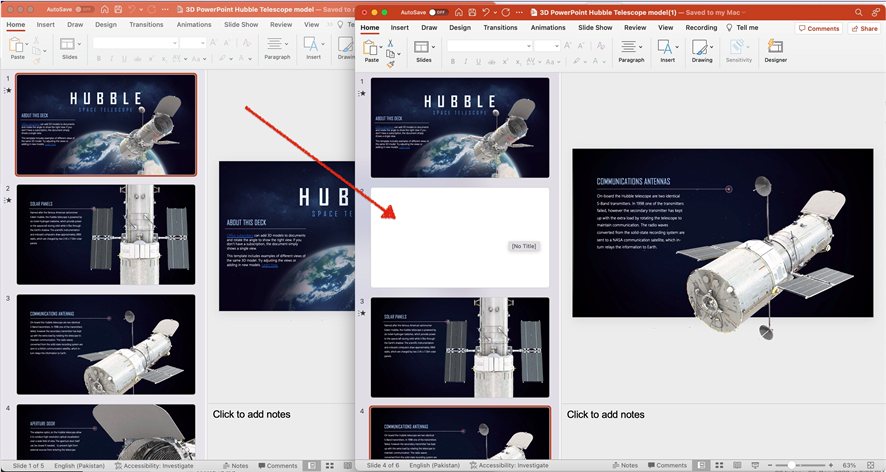Open Recording tab in front window
This screenshot has height=472, width=886.
pyautogui.click(x=701, y=27)
